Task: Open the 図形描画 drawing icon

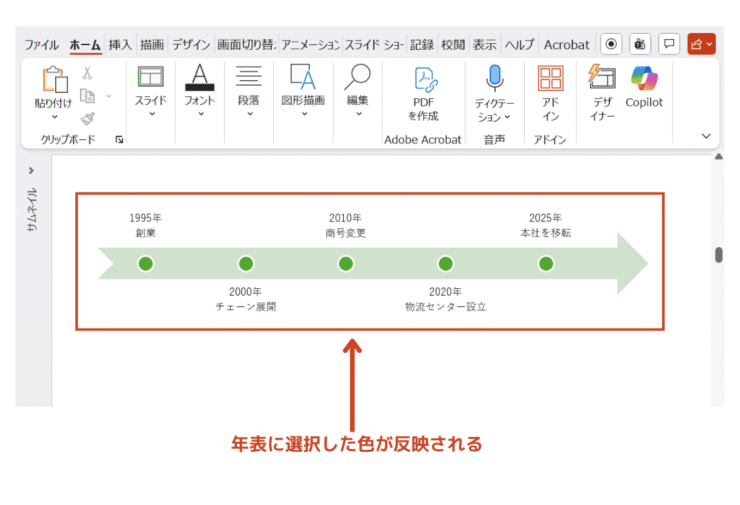Action: tap(303, 77)
